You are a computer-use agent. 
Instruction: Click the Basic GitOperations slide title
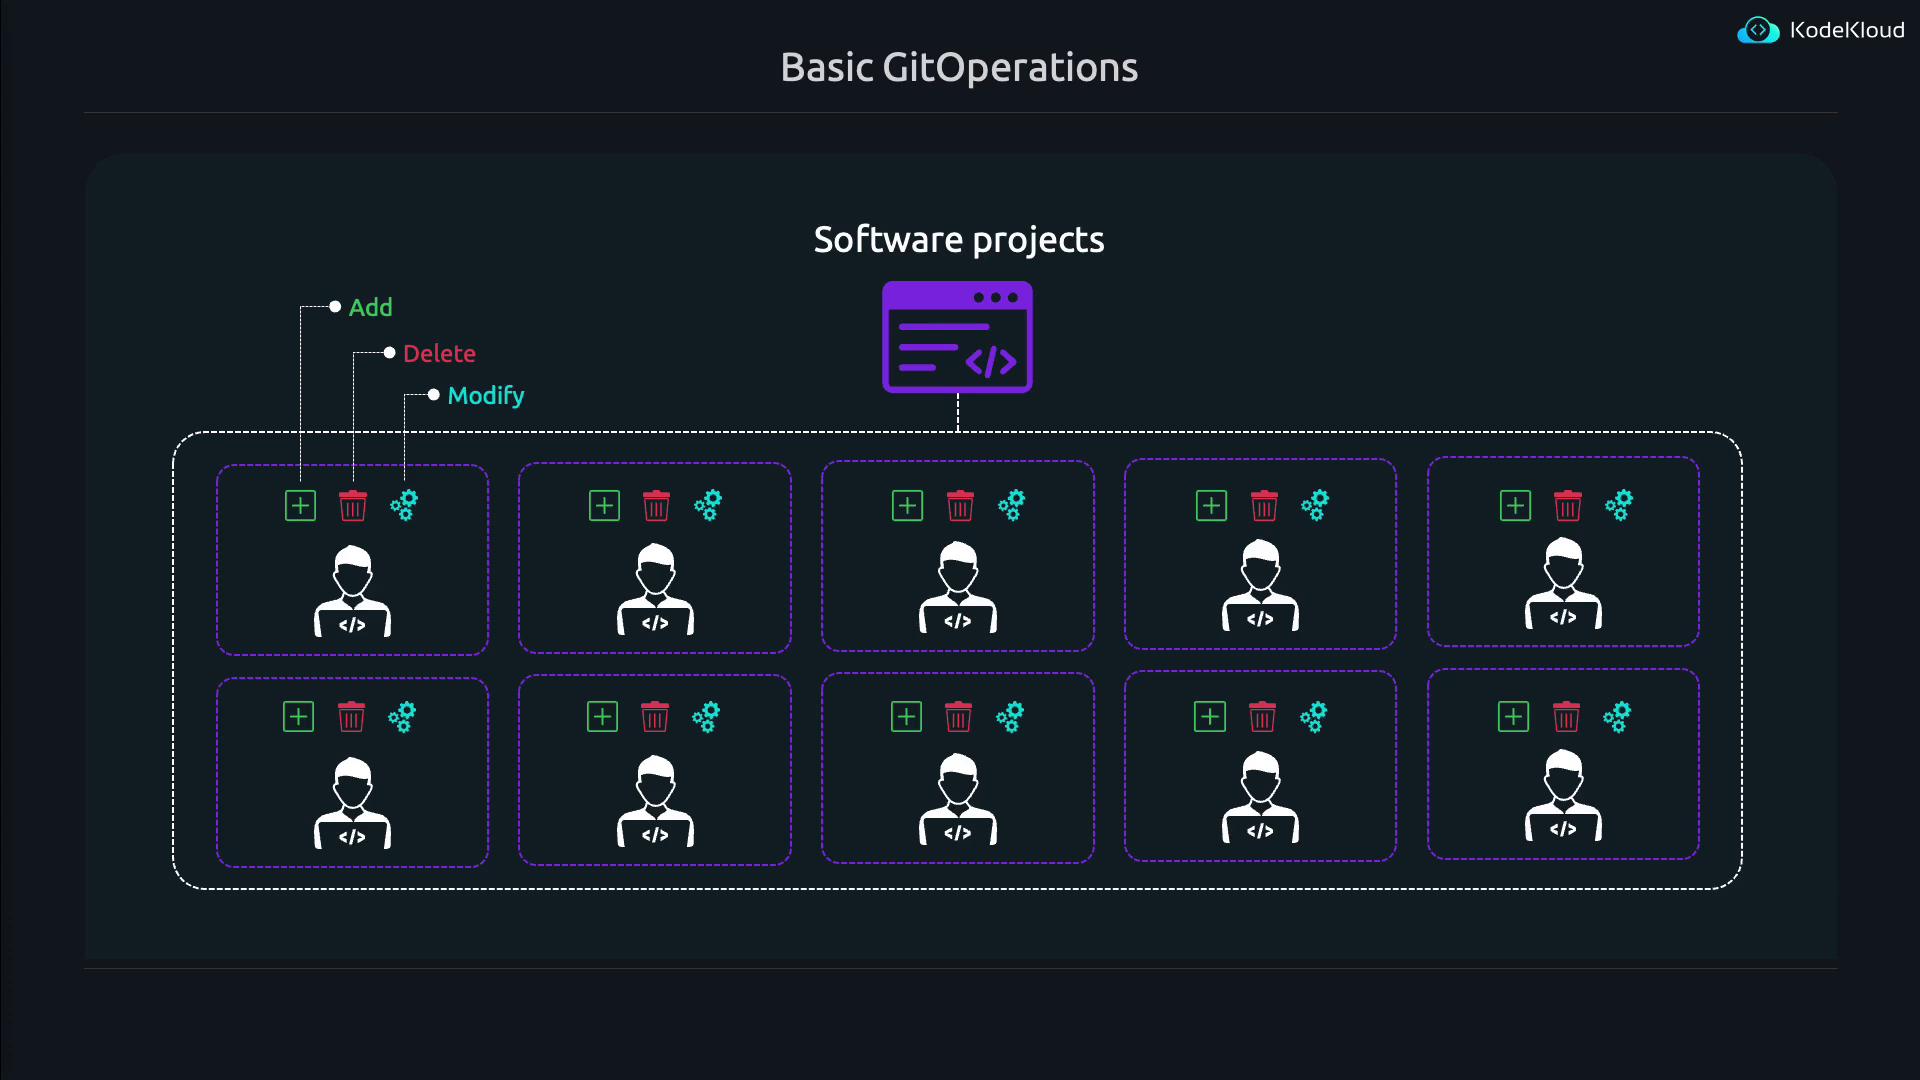(958, 68)
